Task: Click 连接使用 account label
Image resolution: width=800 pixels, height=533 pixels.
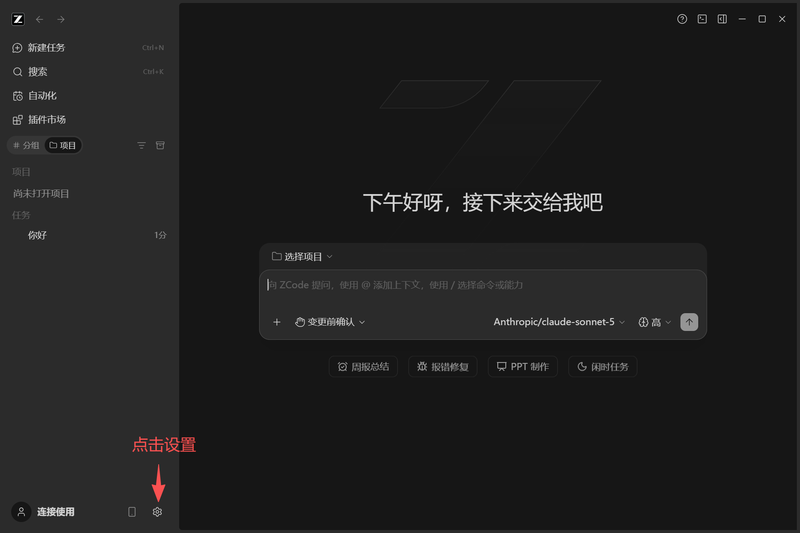Action: 56,512
